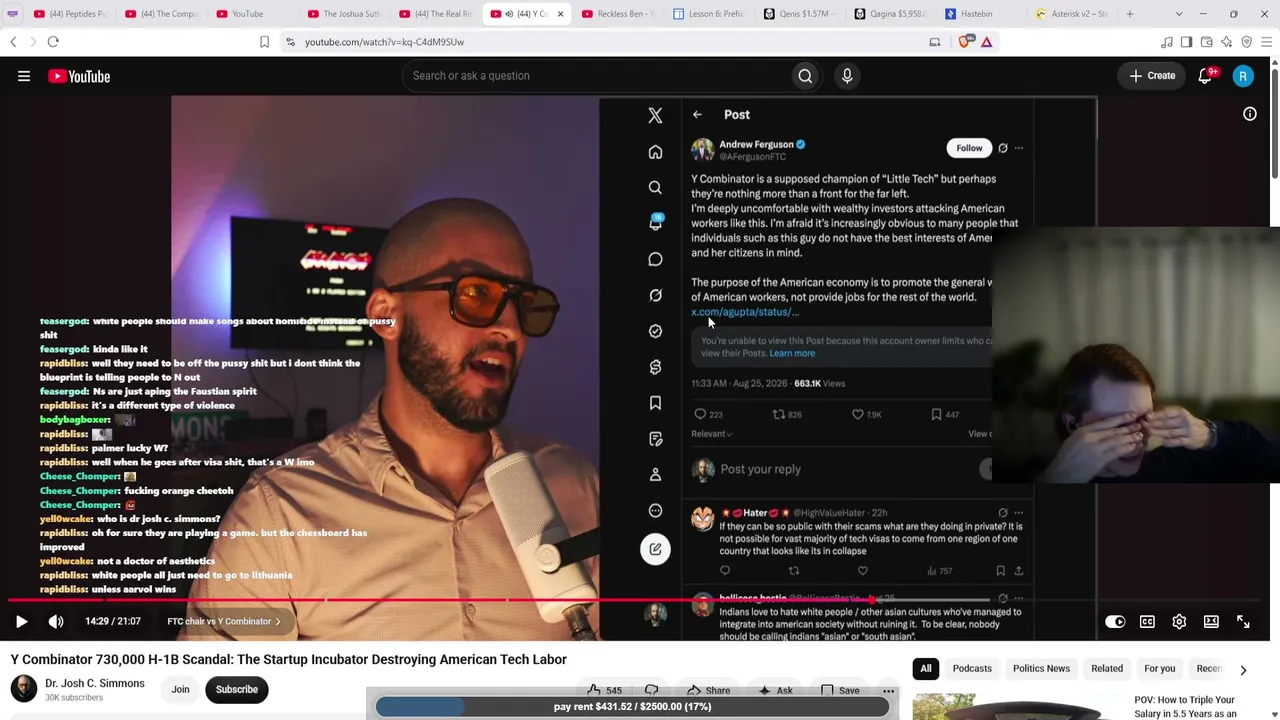The height and width of the screenshot is (720, 1280).
Task: Open more actions menu below video
Action: point(888,690)
